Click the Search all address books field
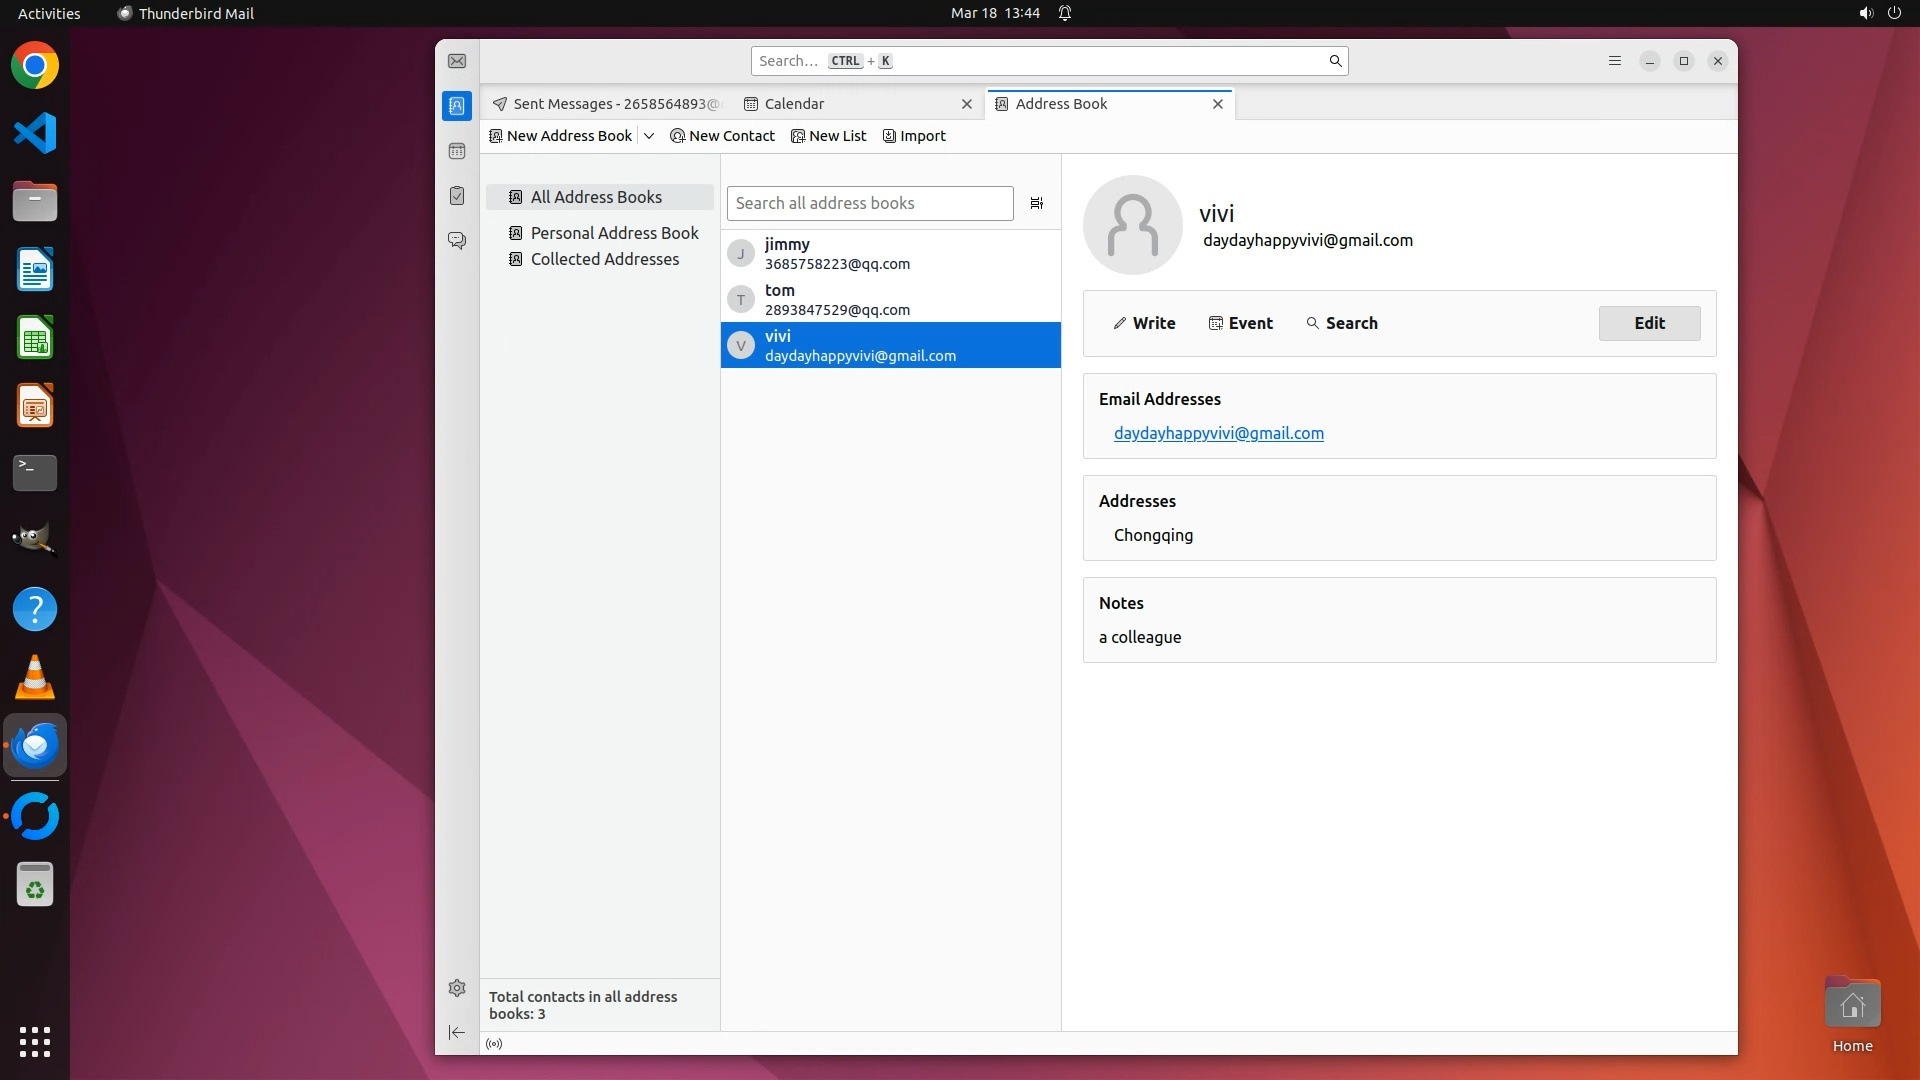 [x=869, y=203]
